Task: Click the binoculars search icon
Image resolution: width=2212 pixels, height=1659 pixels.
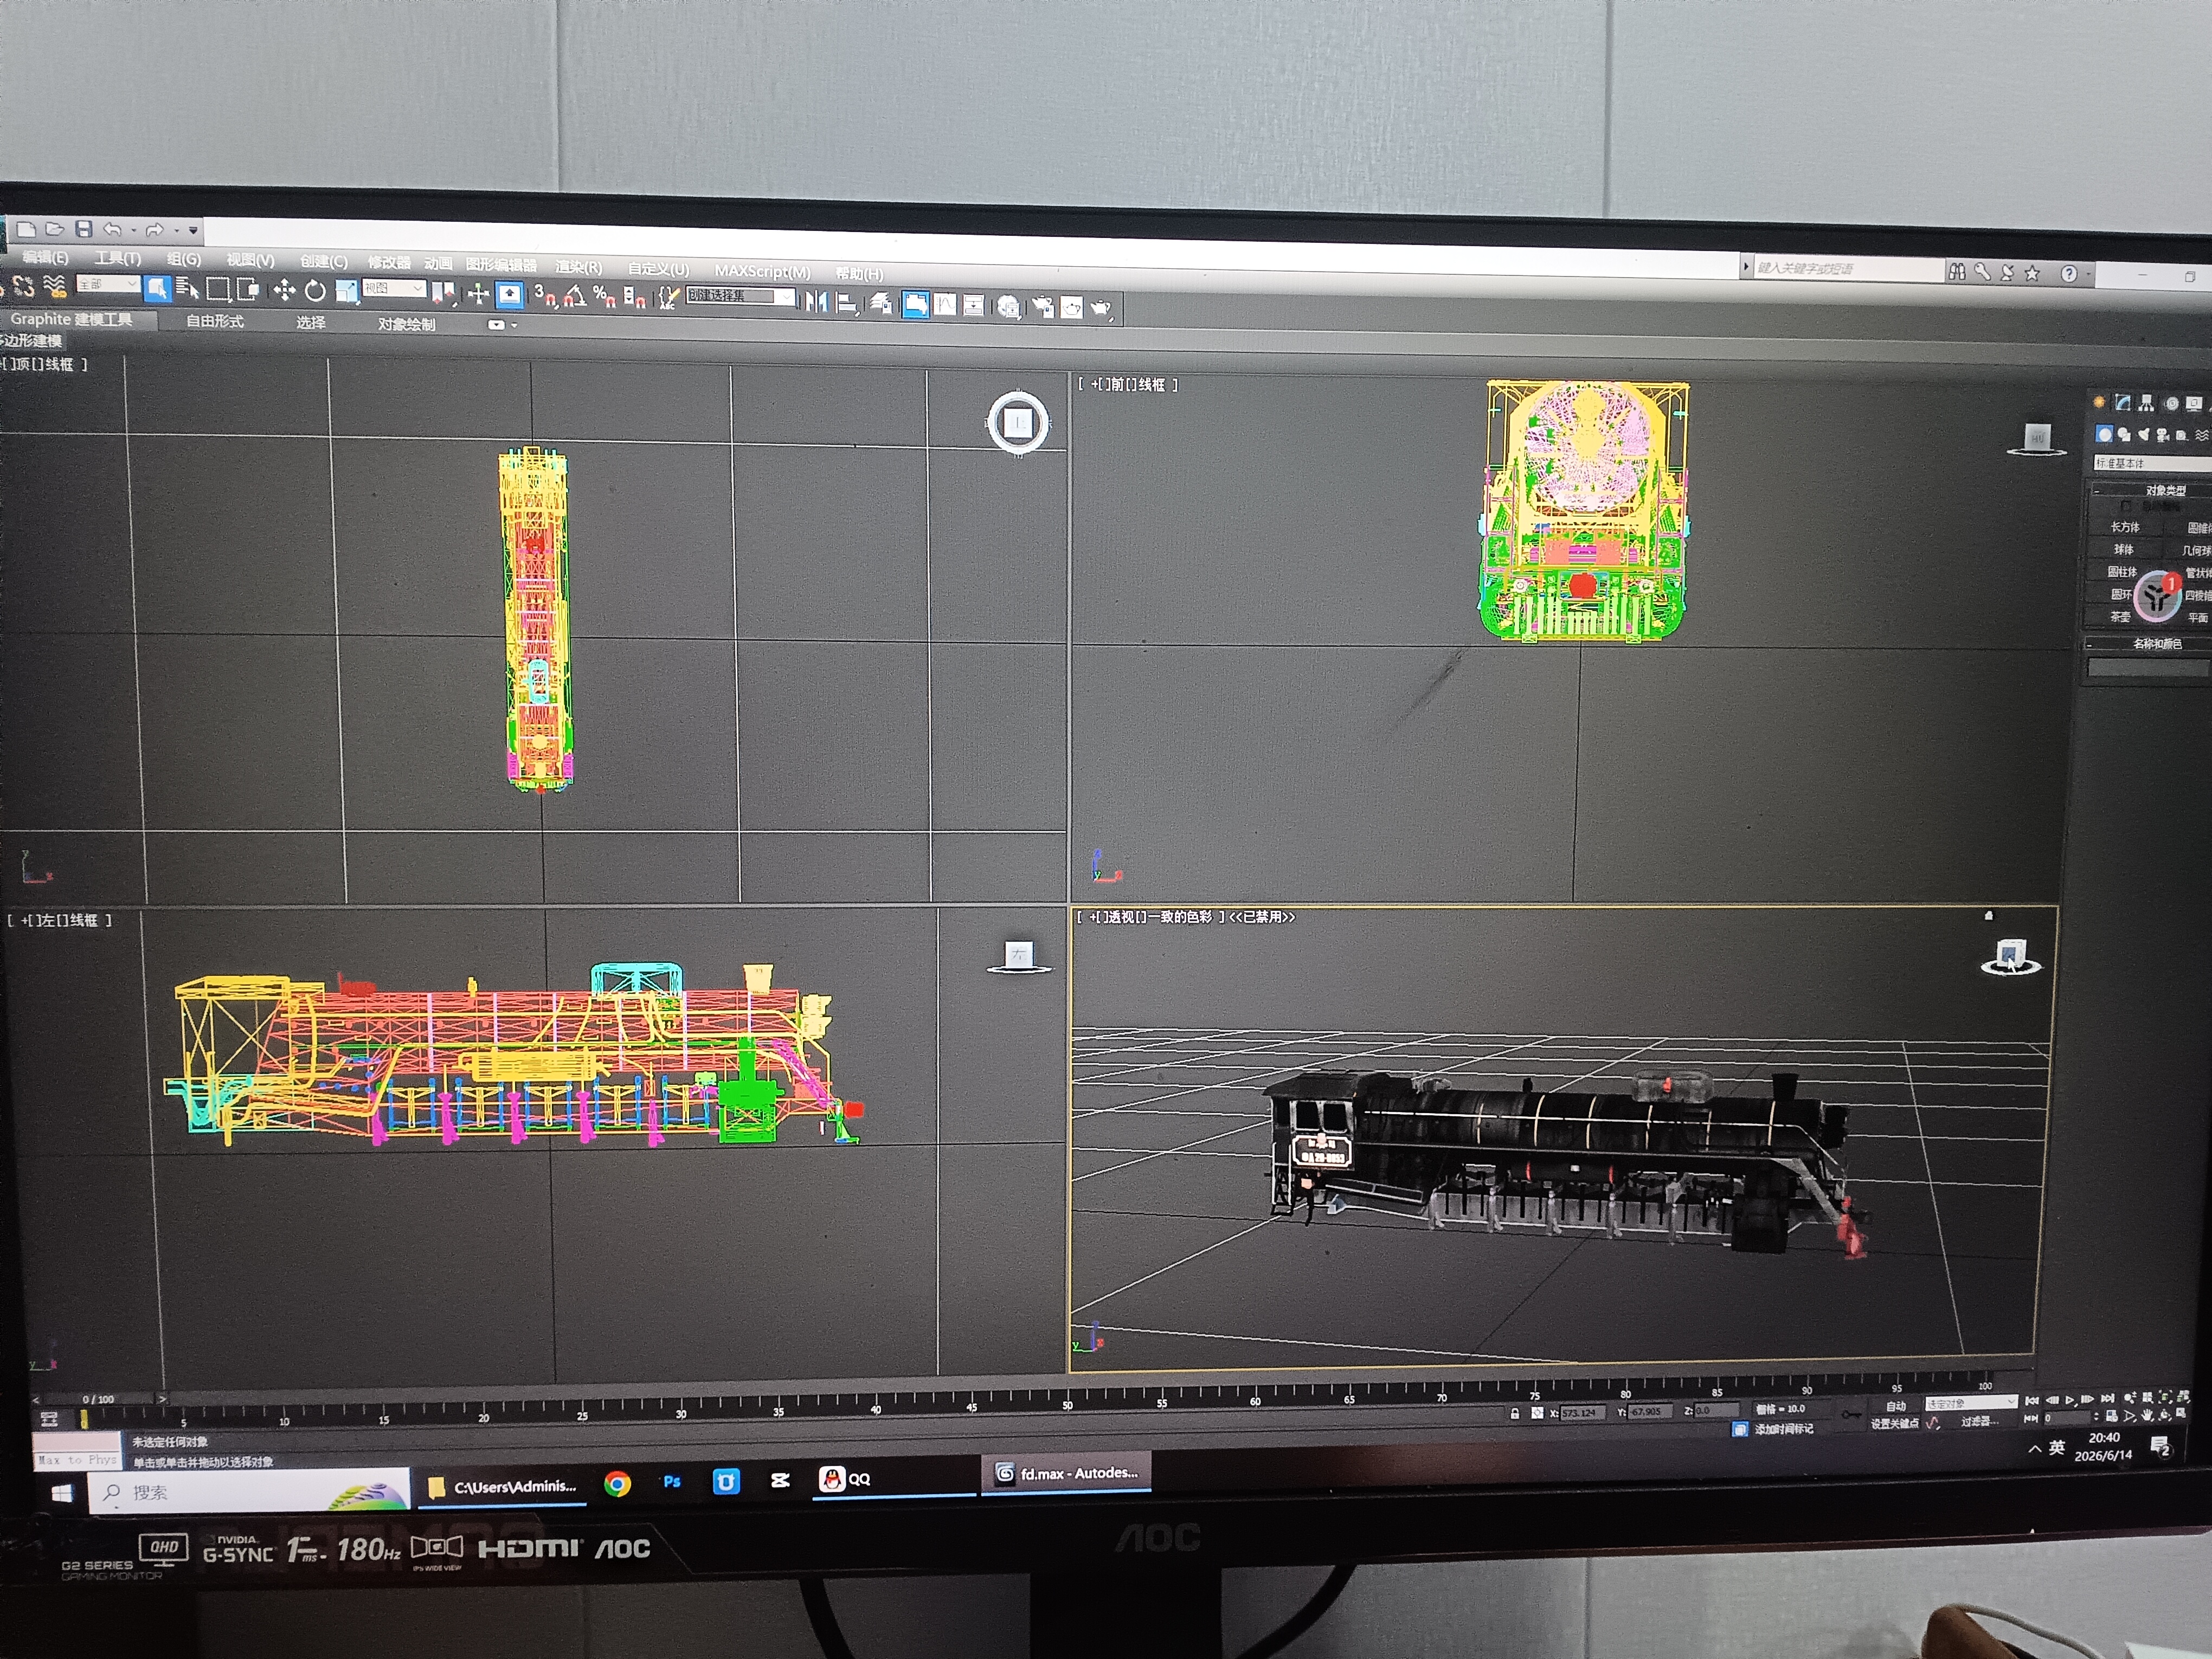Action: pyautogui.click(x=1957, y=271)
